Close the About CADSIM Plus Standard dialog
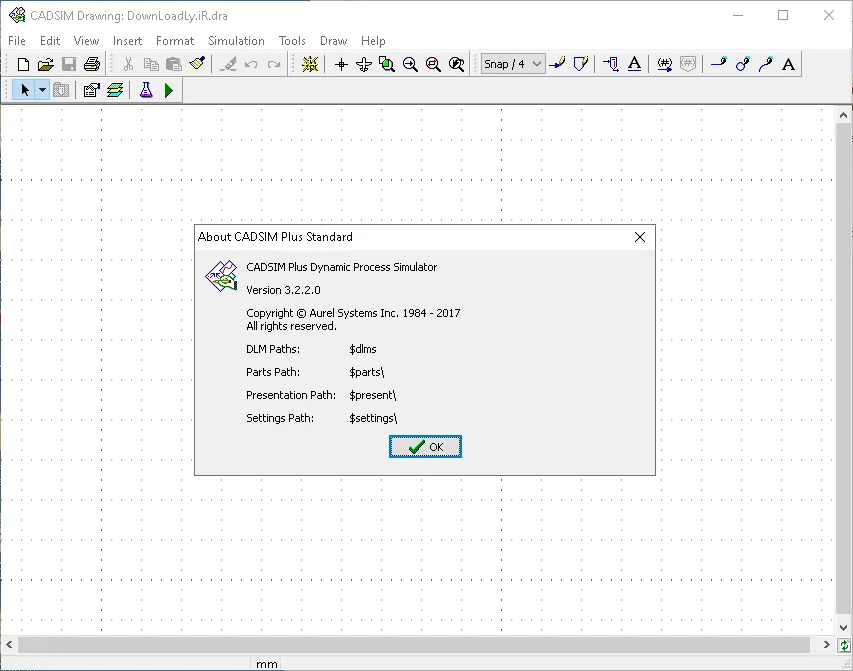The height and width of the screenshot is (671, 853). click(x=640, y=237)
